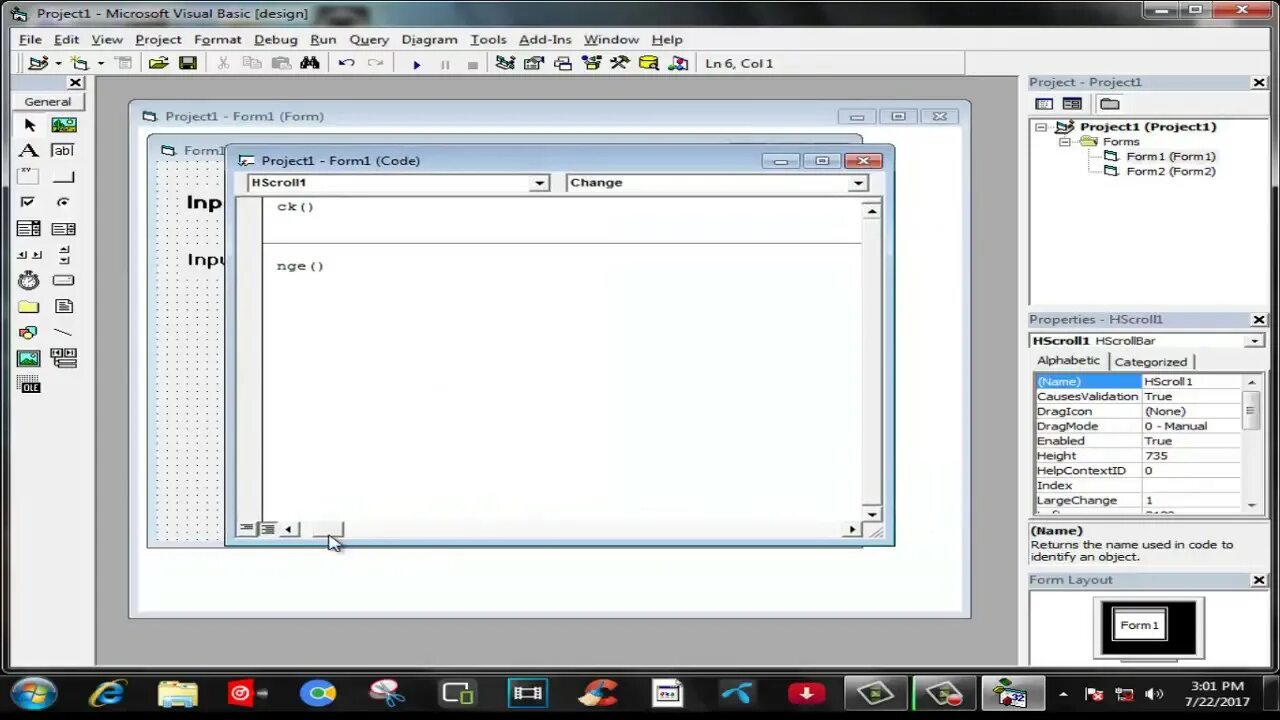The width and height of the screenshot is (1280, 720).
Task: Open the Debug menu
Action: 275,39
